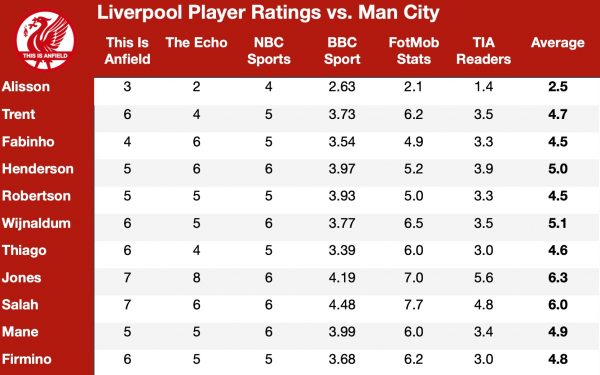Click the 'Average' column header

point(558,43)
